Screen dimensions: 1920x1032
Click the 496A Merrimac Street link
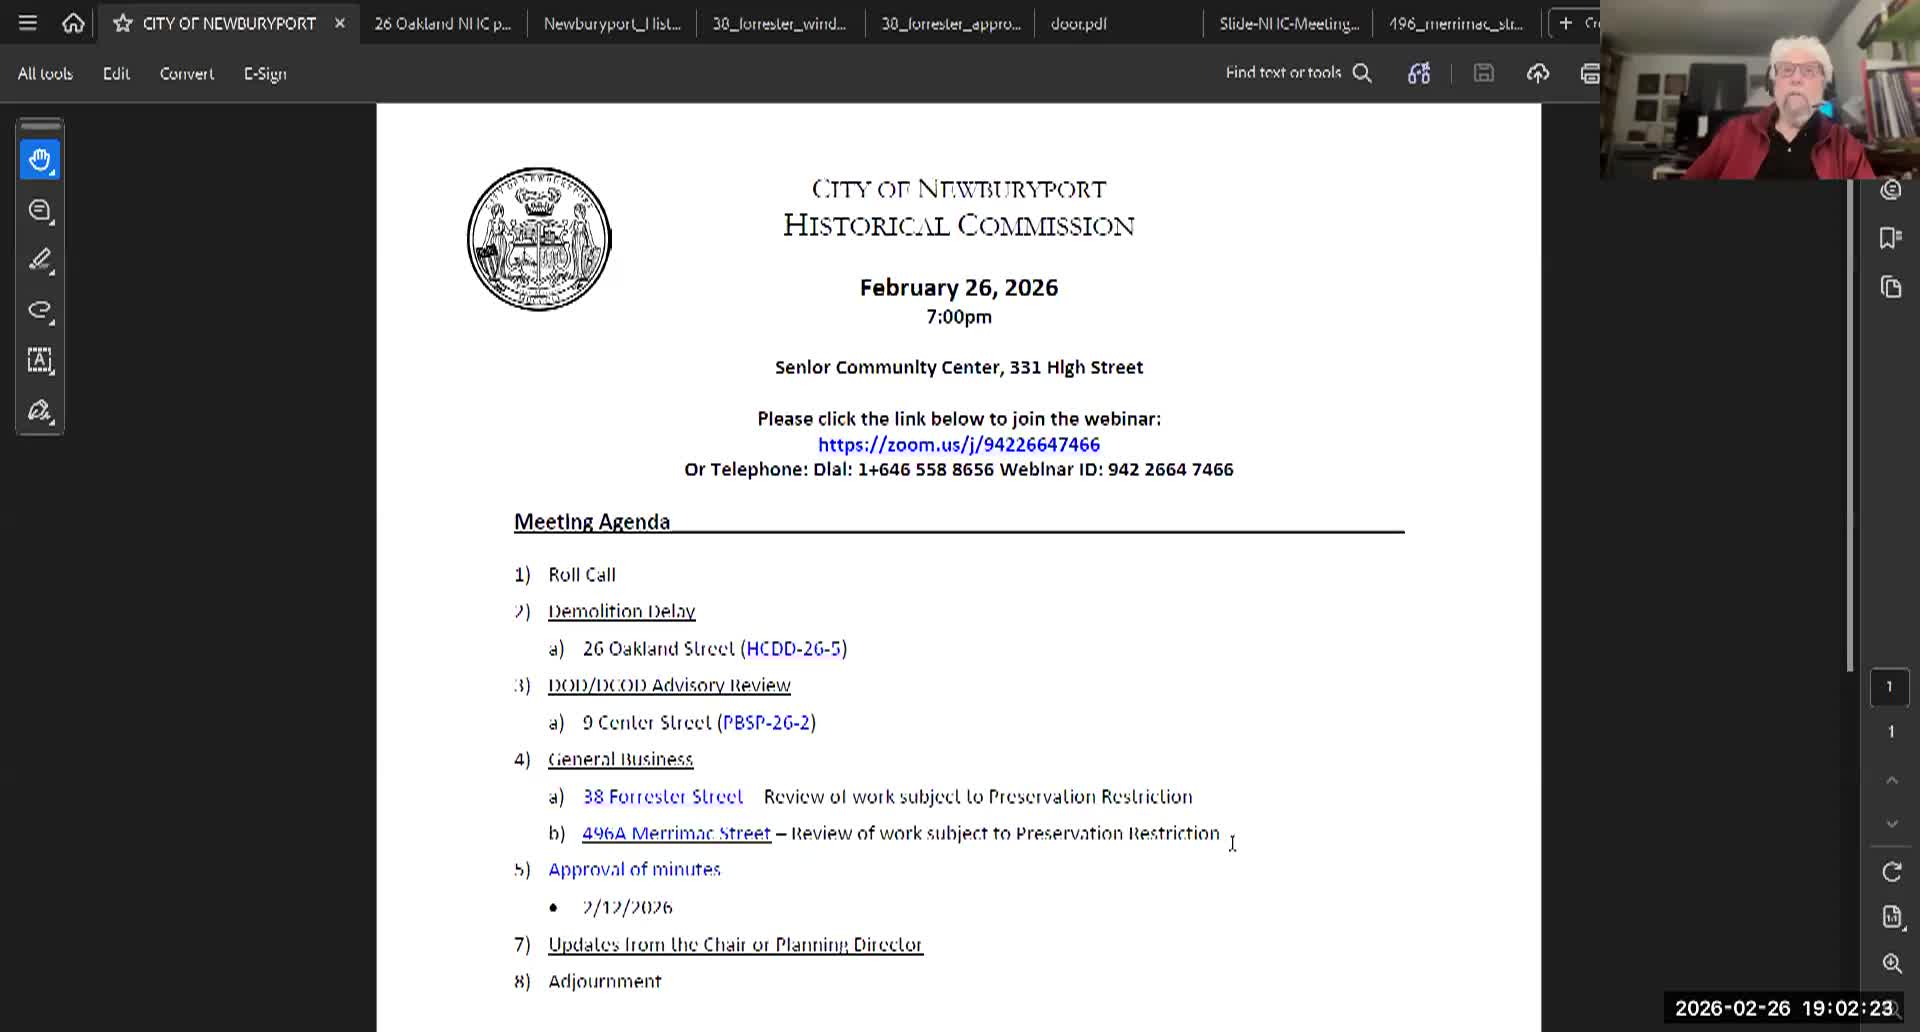pyautogui.click(x=676, y=832)
